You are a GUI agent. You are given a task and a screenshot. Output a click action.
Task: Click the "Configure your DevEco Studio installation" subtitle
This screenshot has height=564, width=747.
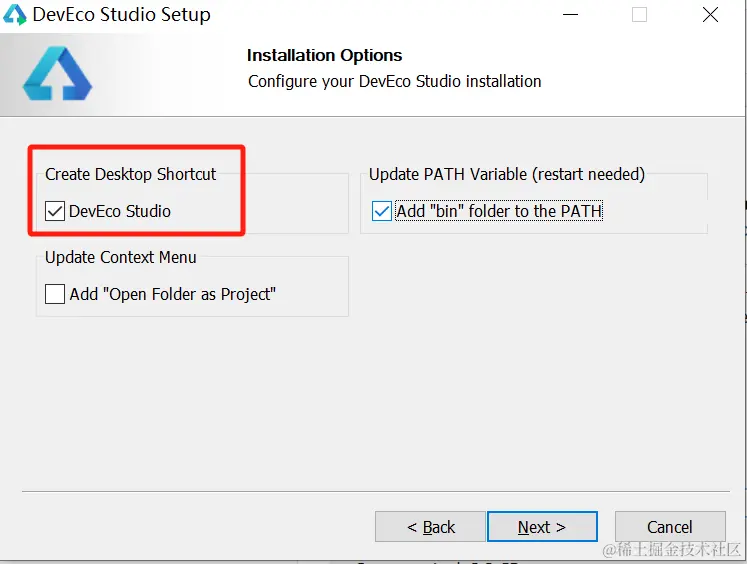[x=394, y=81]
